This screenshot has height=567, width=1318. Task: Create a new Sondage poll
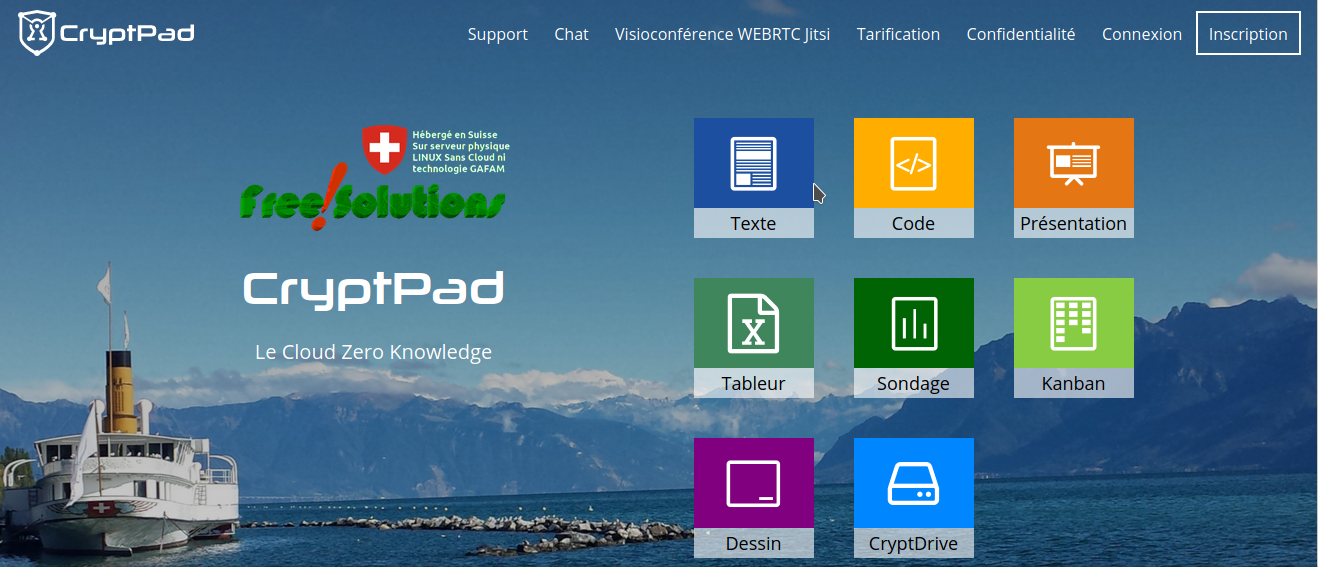click(x=913, y=337)
